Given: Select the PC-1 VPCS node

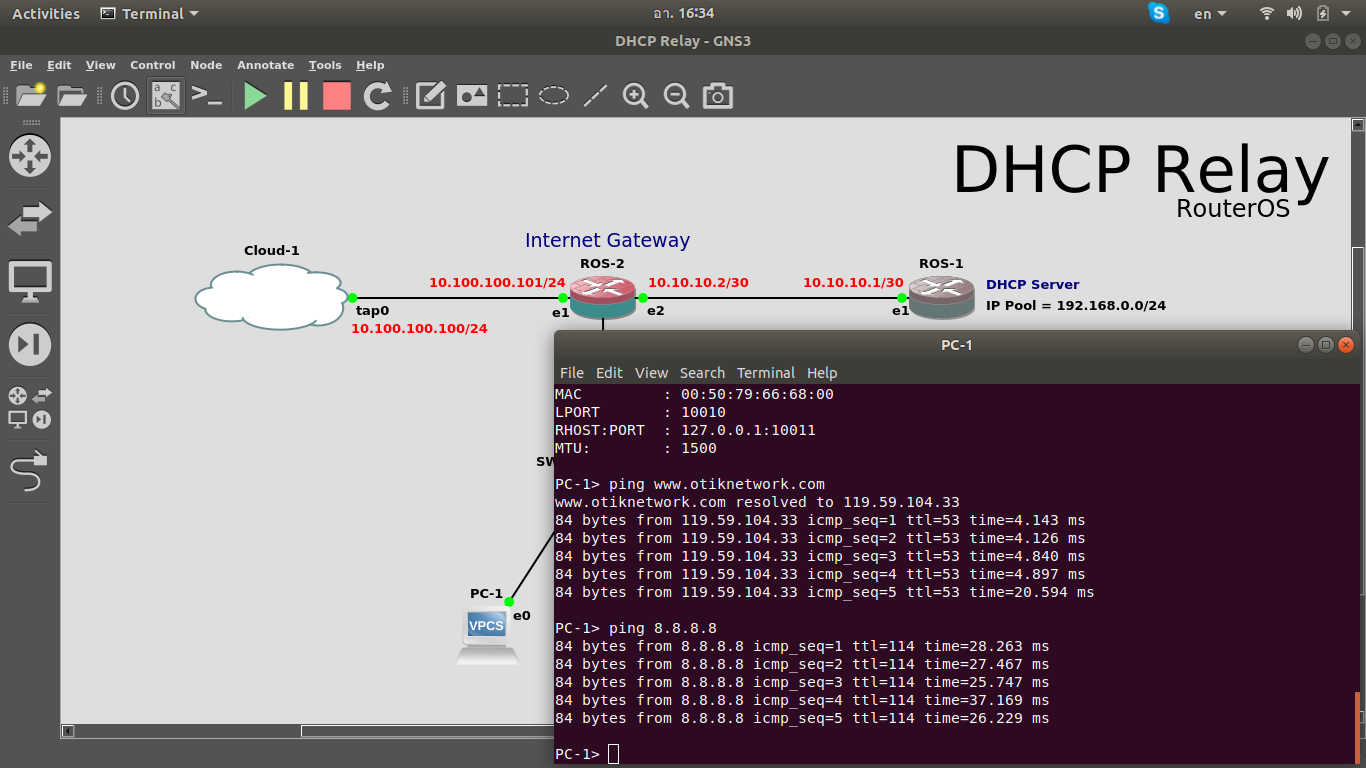Looking at the screenshot, I should tap(487, 637).
